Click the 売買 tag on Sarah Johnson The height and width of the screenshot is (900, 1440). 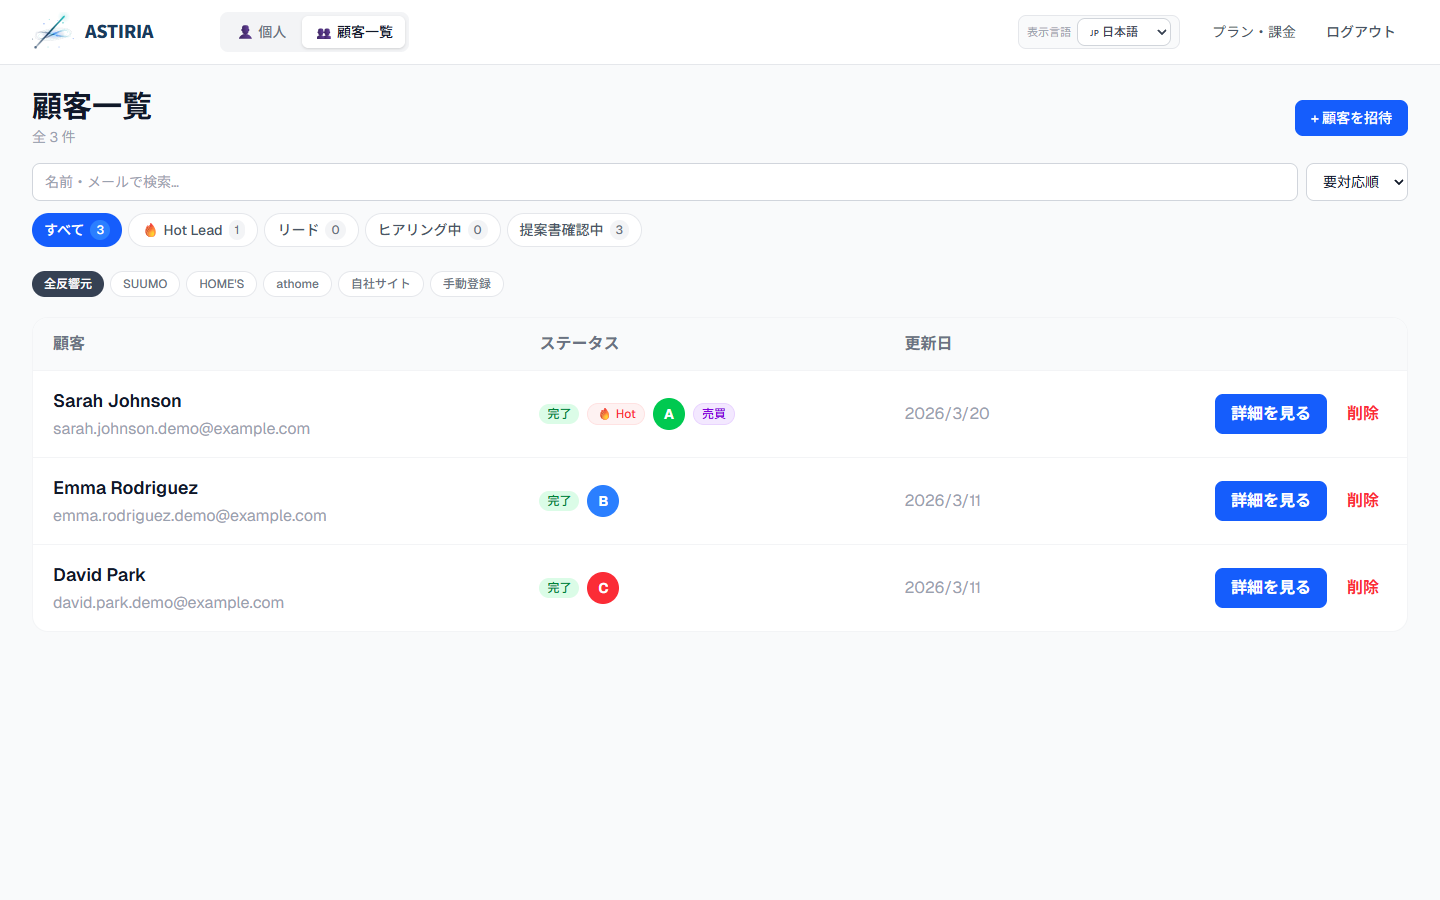coord(713,414)
